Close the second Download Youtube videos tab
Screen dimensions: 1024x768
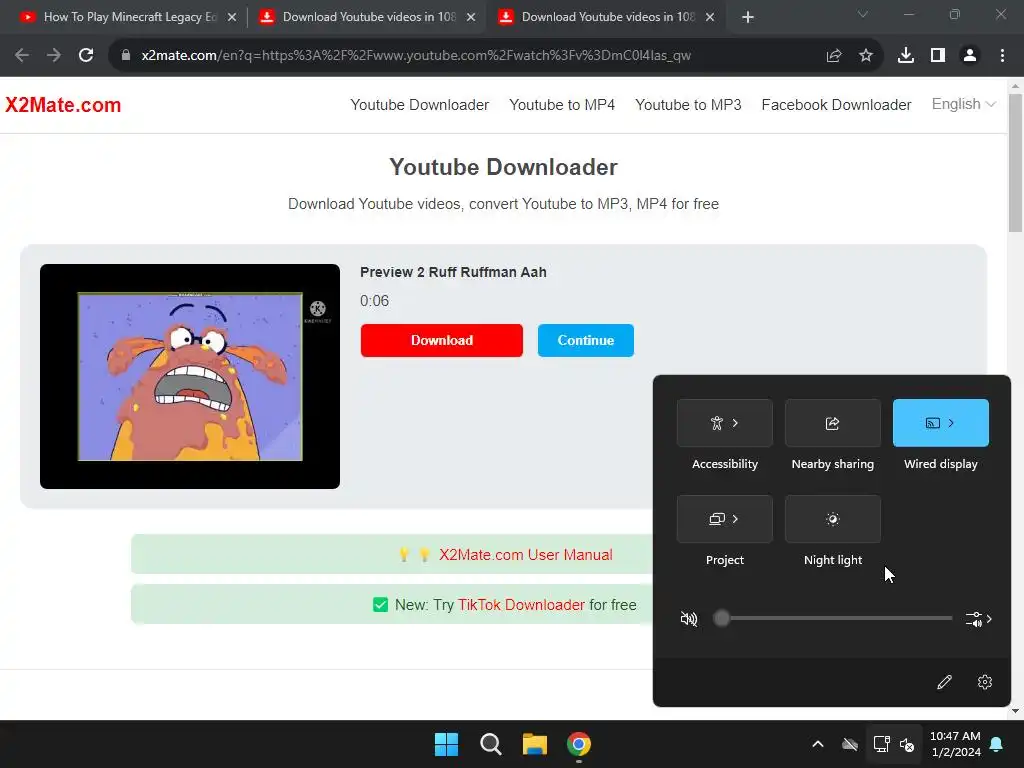click(x=471, y=17)
